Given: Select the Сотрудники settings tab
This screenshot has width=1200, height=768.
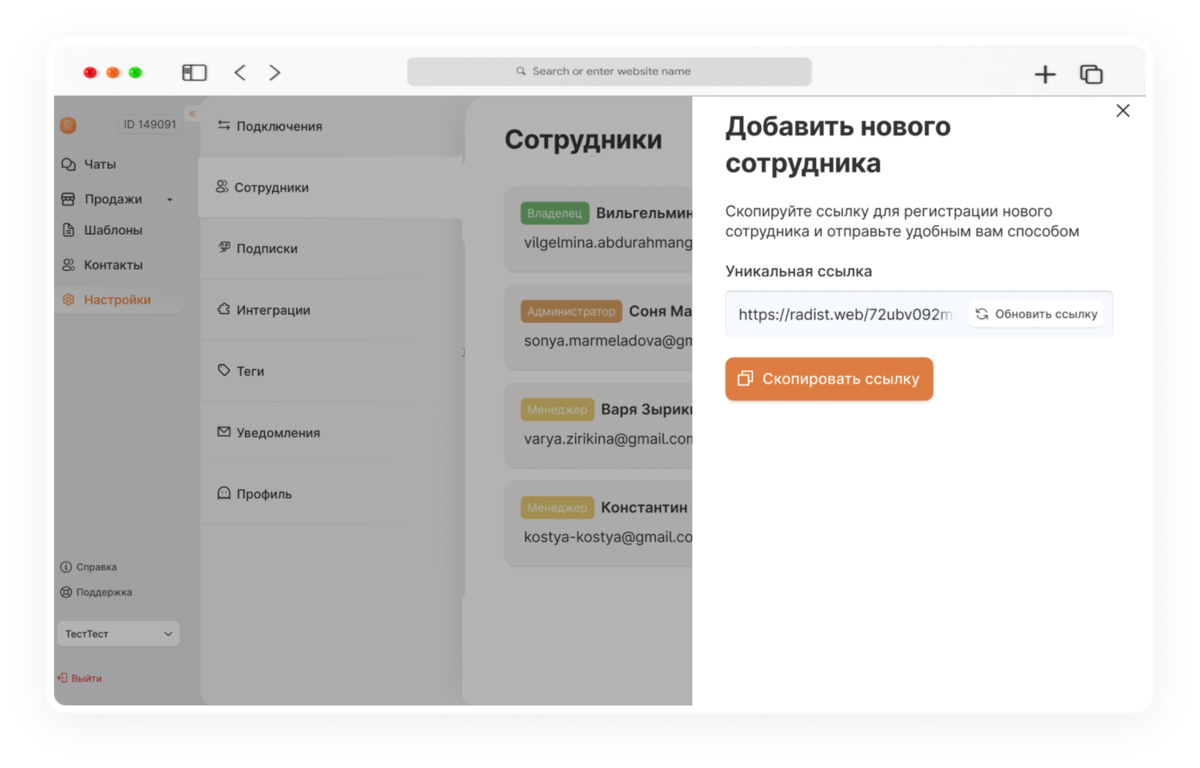Looking at the screenshot, I should tap(330, 187).
